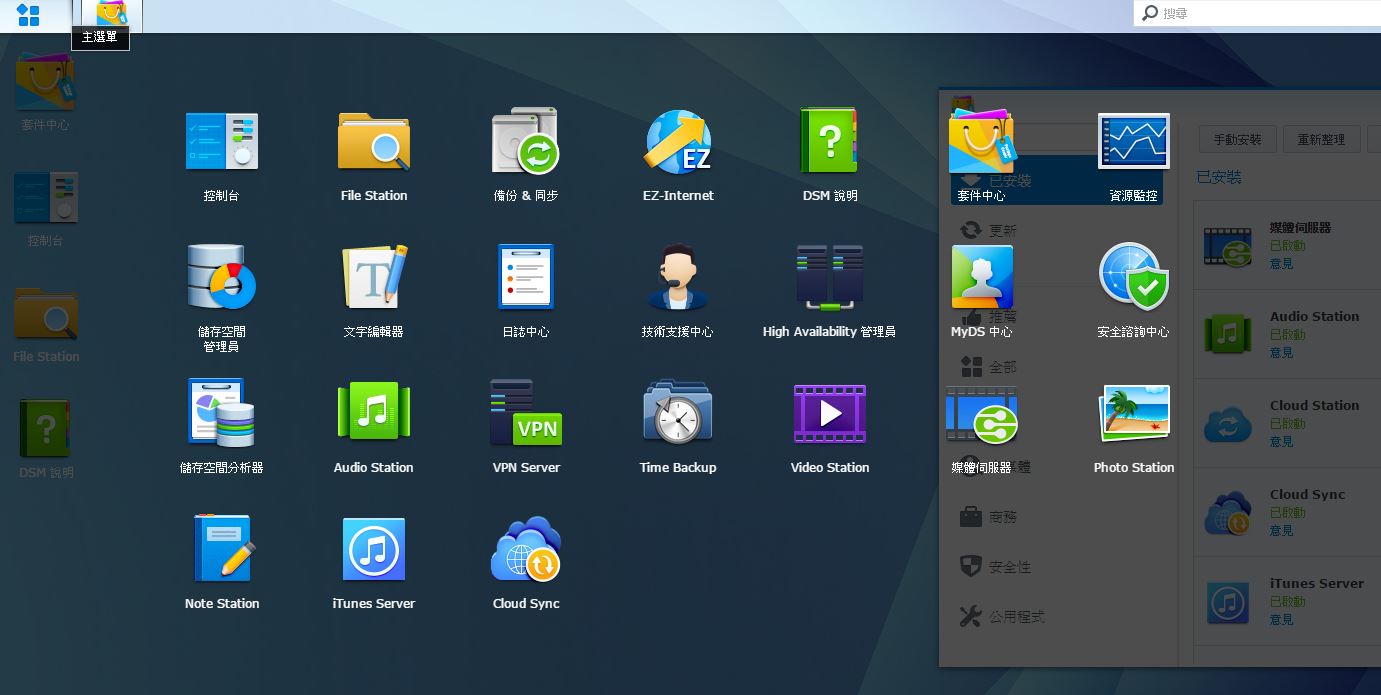1381x695 pixels.
Task: Launch iTunes Server from the main menu grid
Action: [x=373, y=563]
